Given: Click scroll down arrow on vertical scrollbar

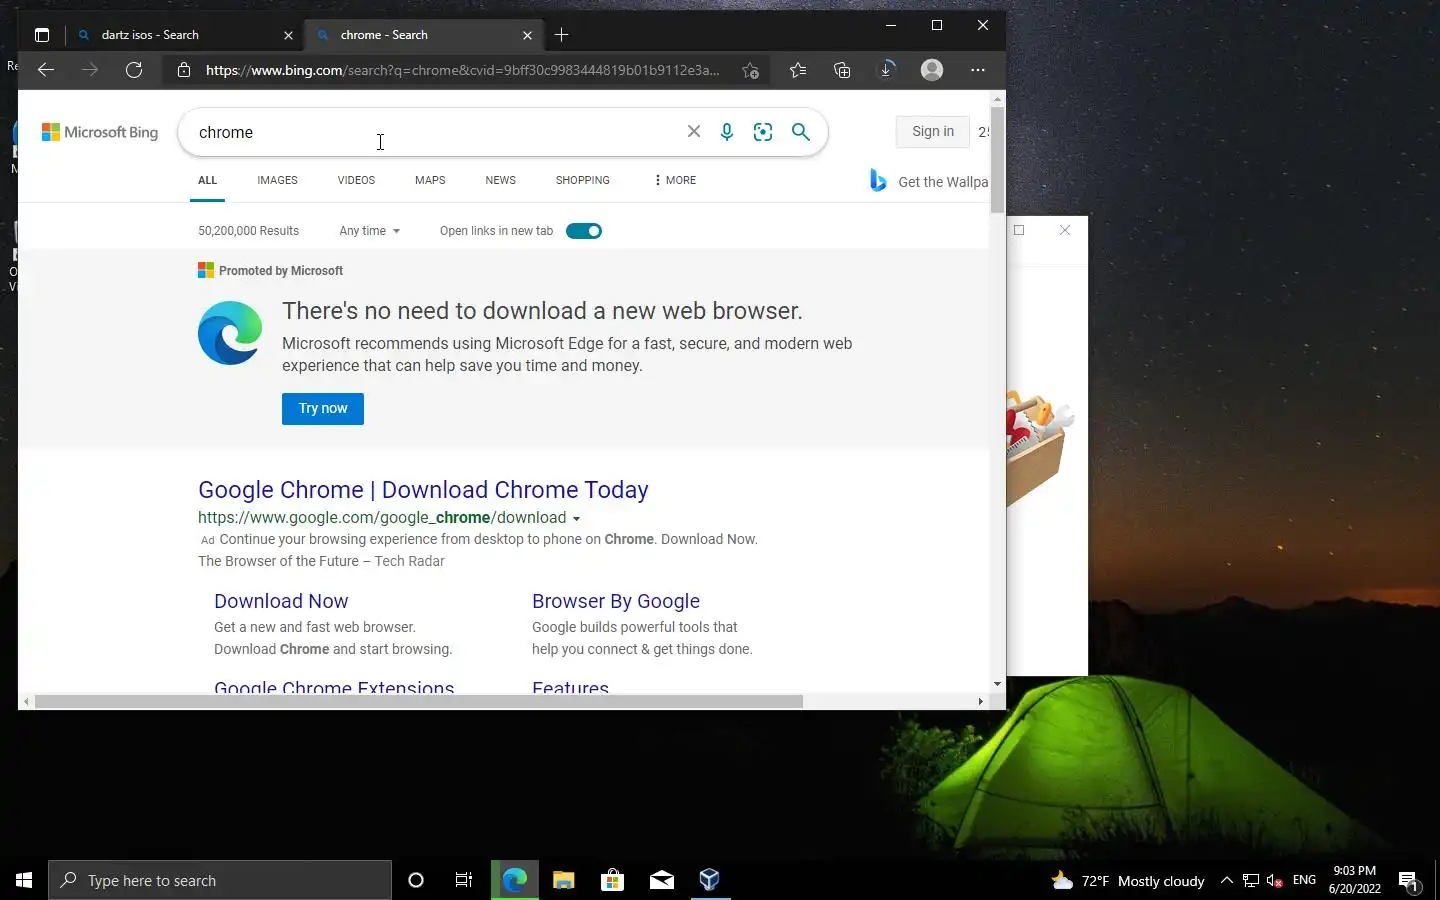Looking at the screenshot, I should tap(997, 684).
